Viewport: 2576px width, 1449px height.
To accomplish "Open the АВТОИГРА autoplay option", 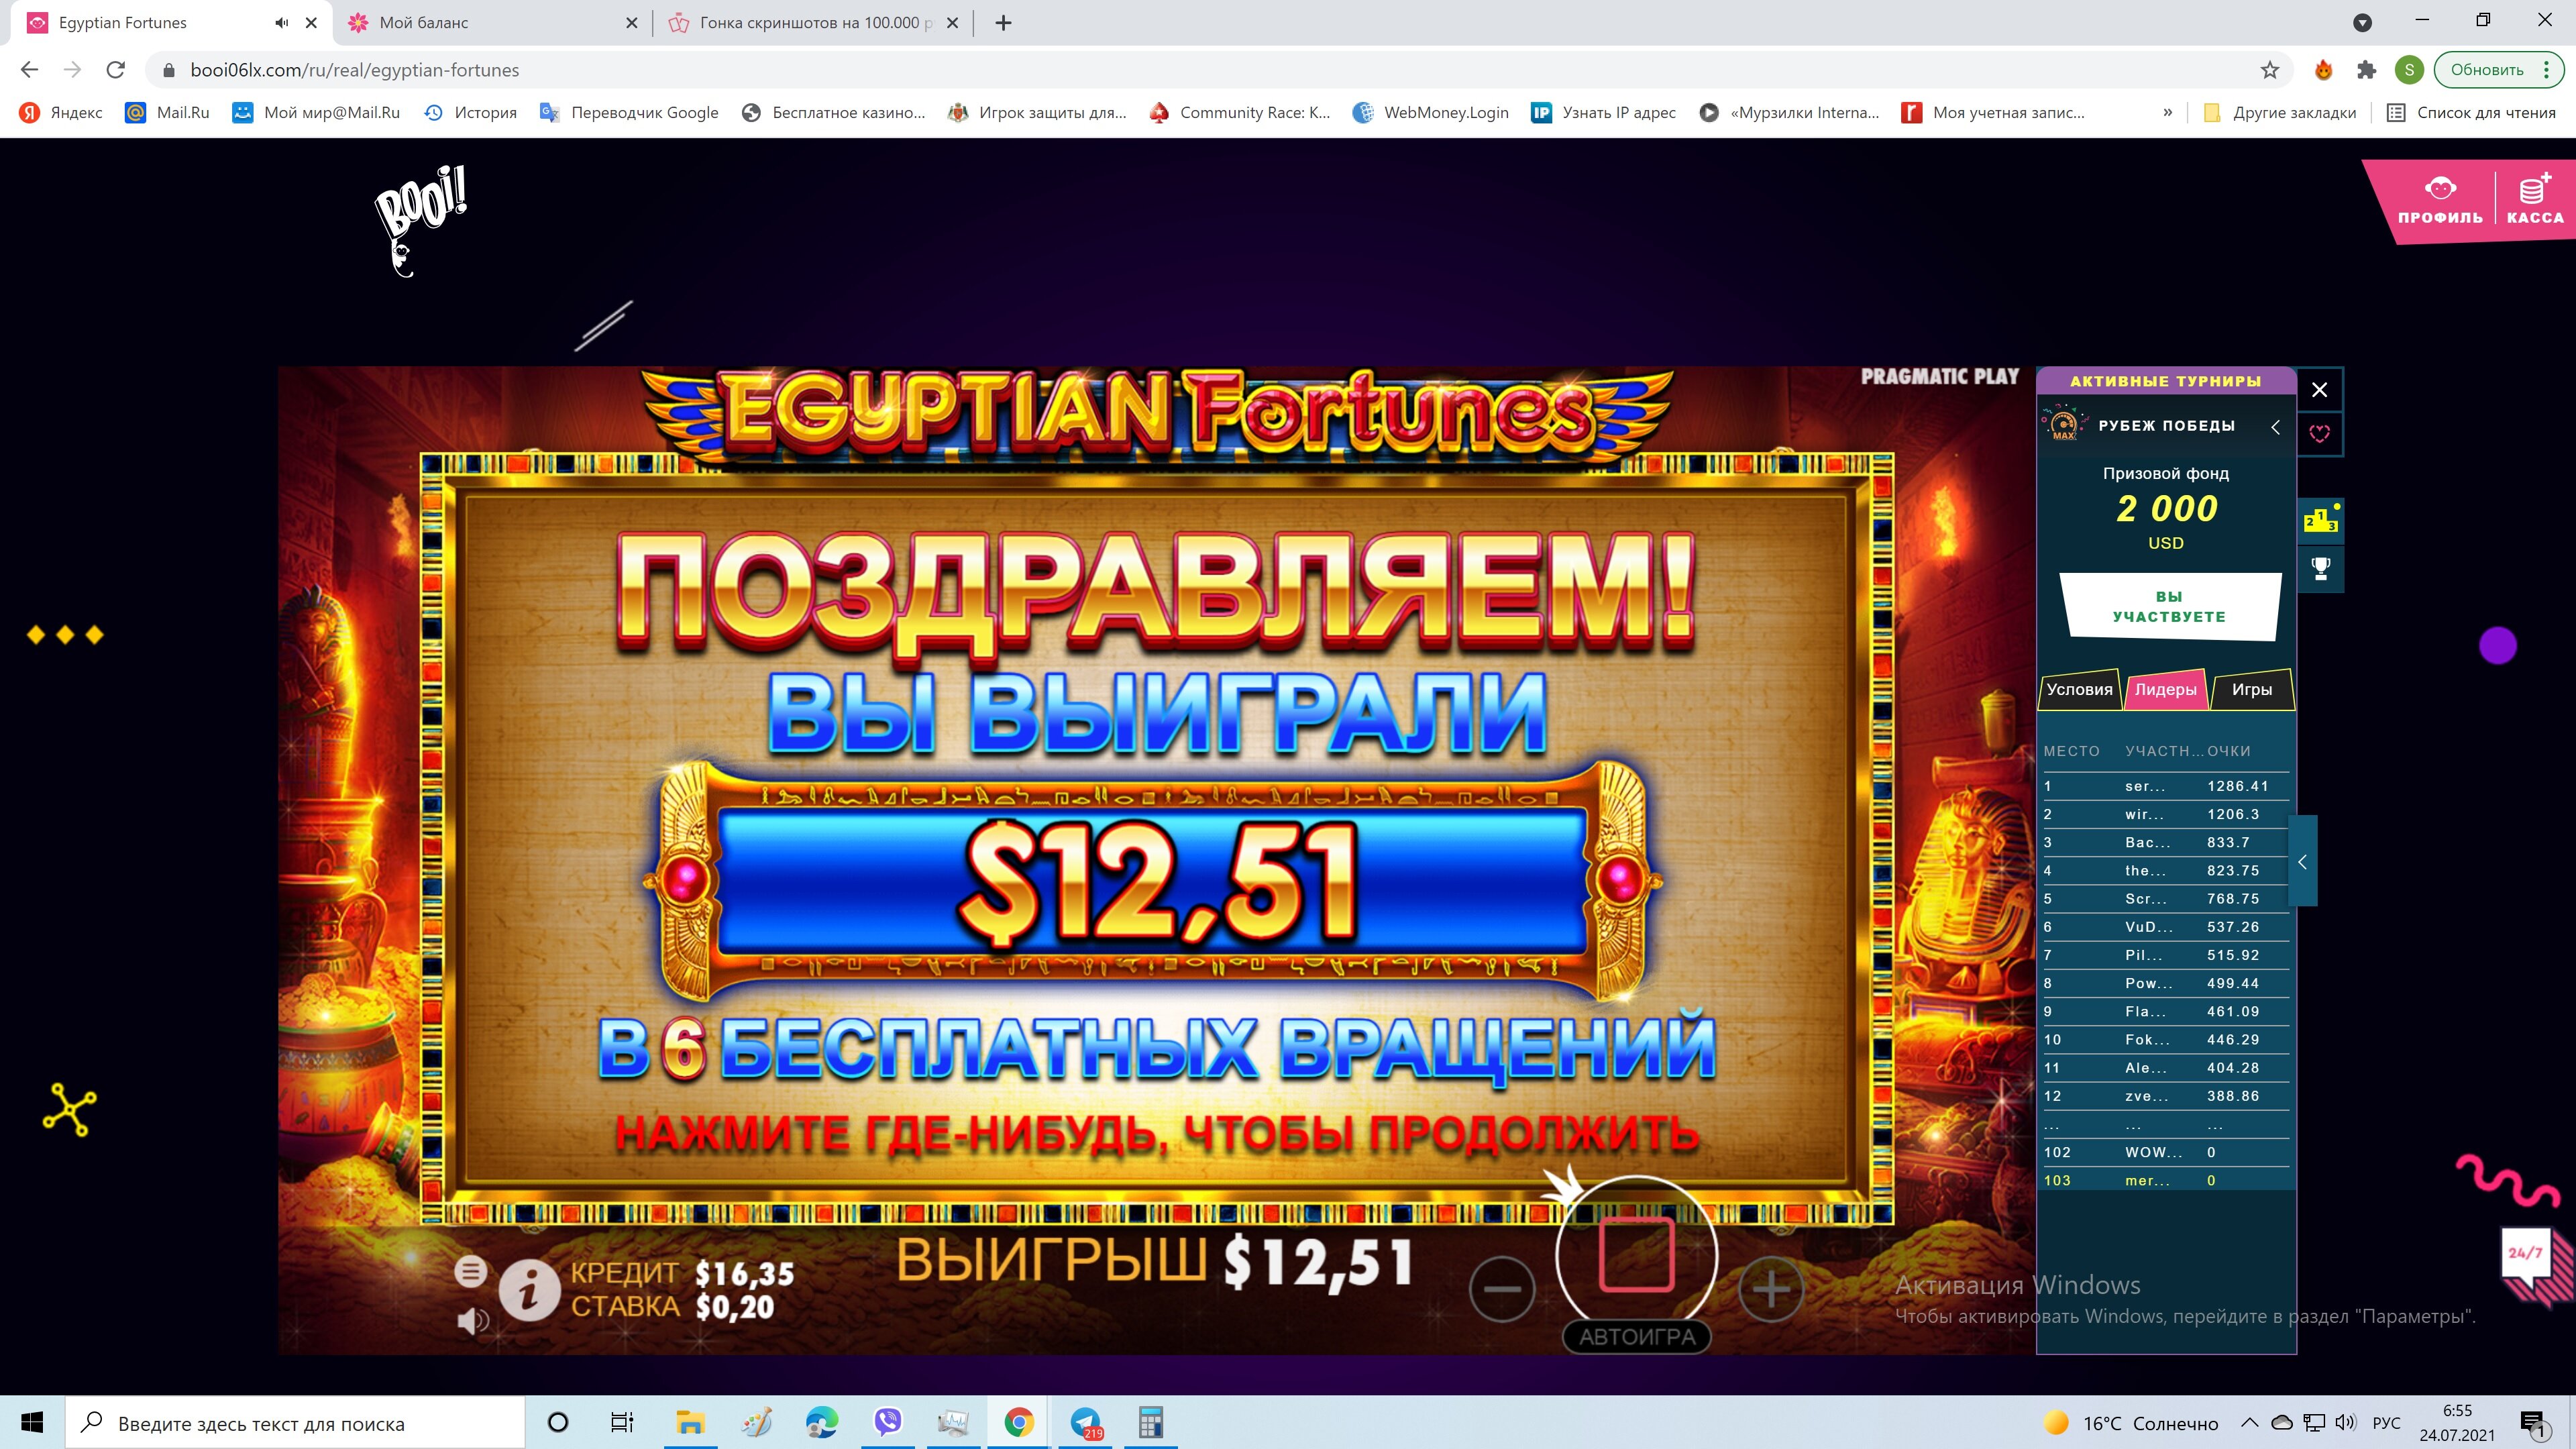I will tap(1637, 1336).
